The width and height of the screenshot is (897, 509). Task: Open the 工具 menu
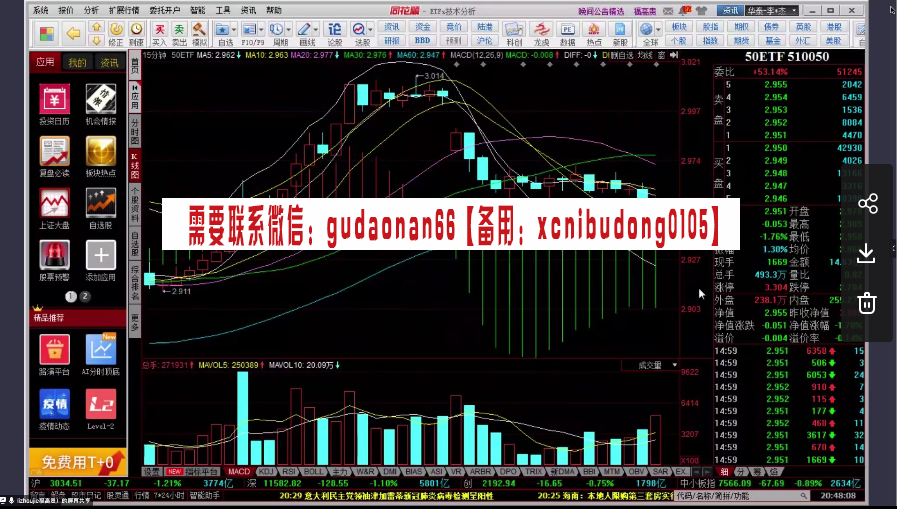[x=223, y=10]
